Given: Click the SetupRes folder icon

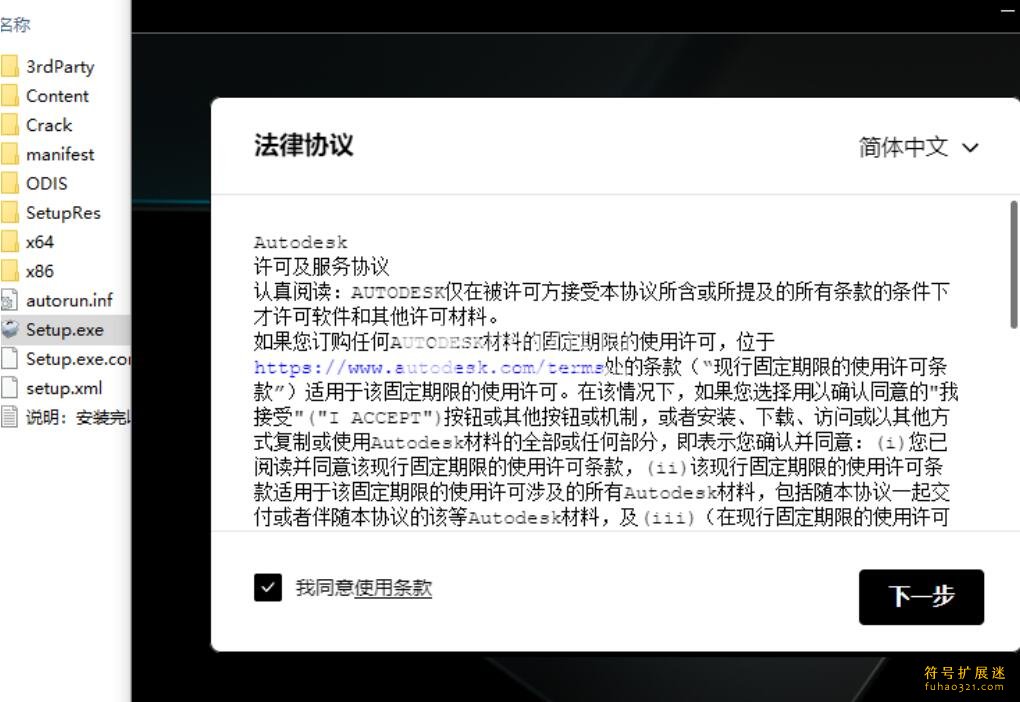Looking at the screenshot, I should 9,213.
